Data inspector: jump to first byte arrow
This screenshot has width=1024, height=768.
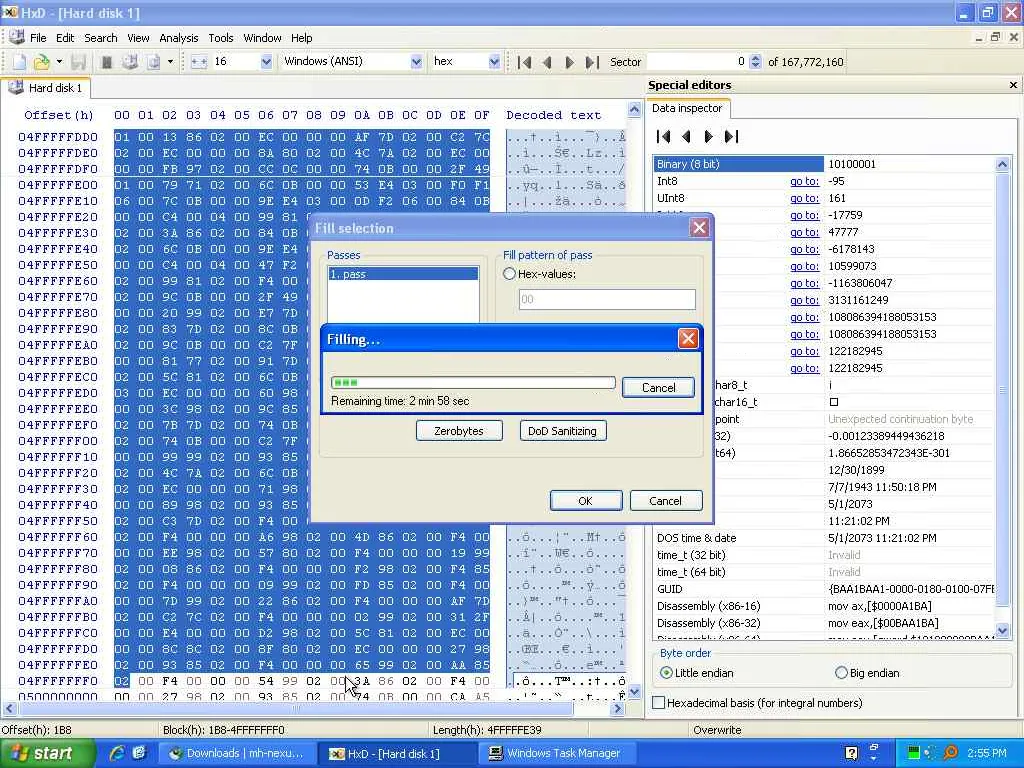pos(664,136)
